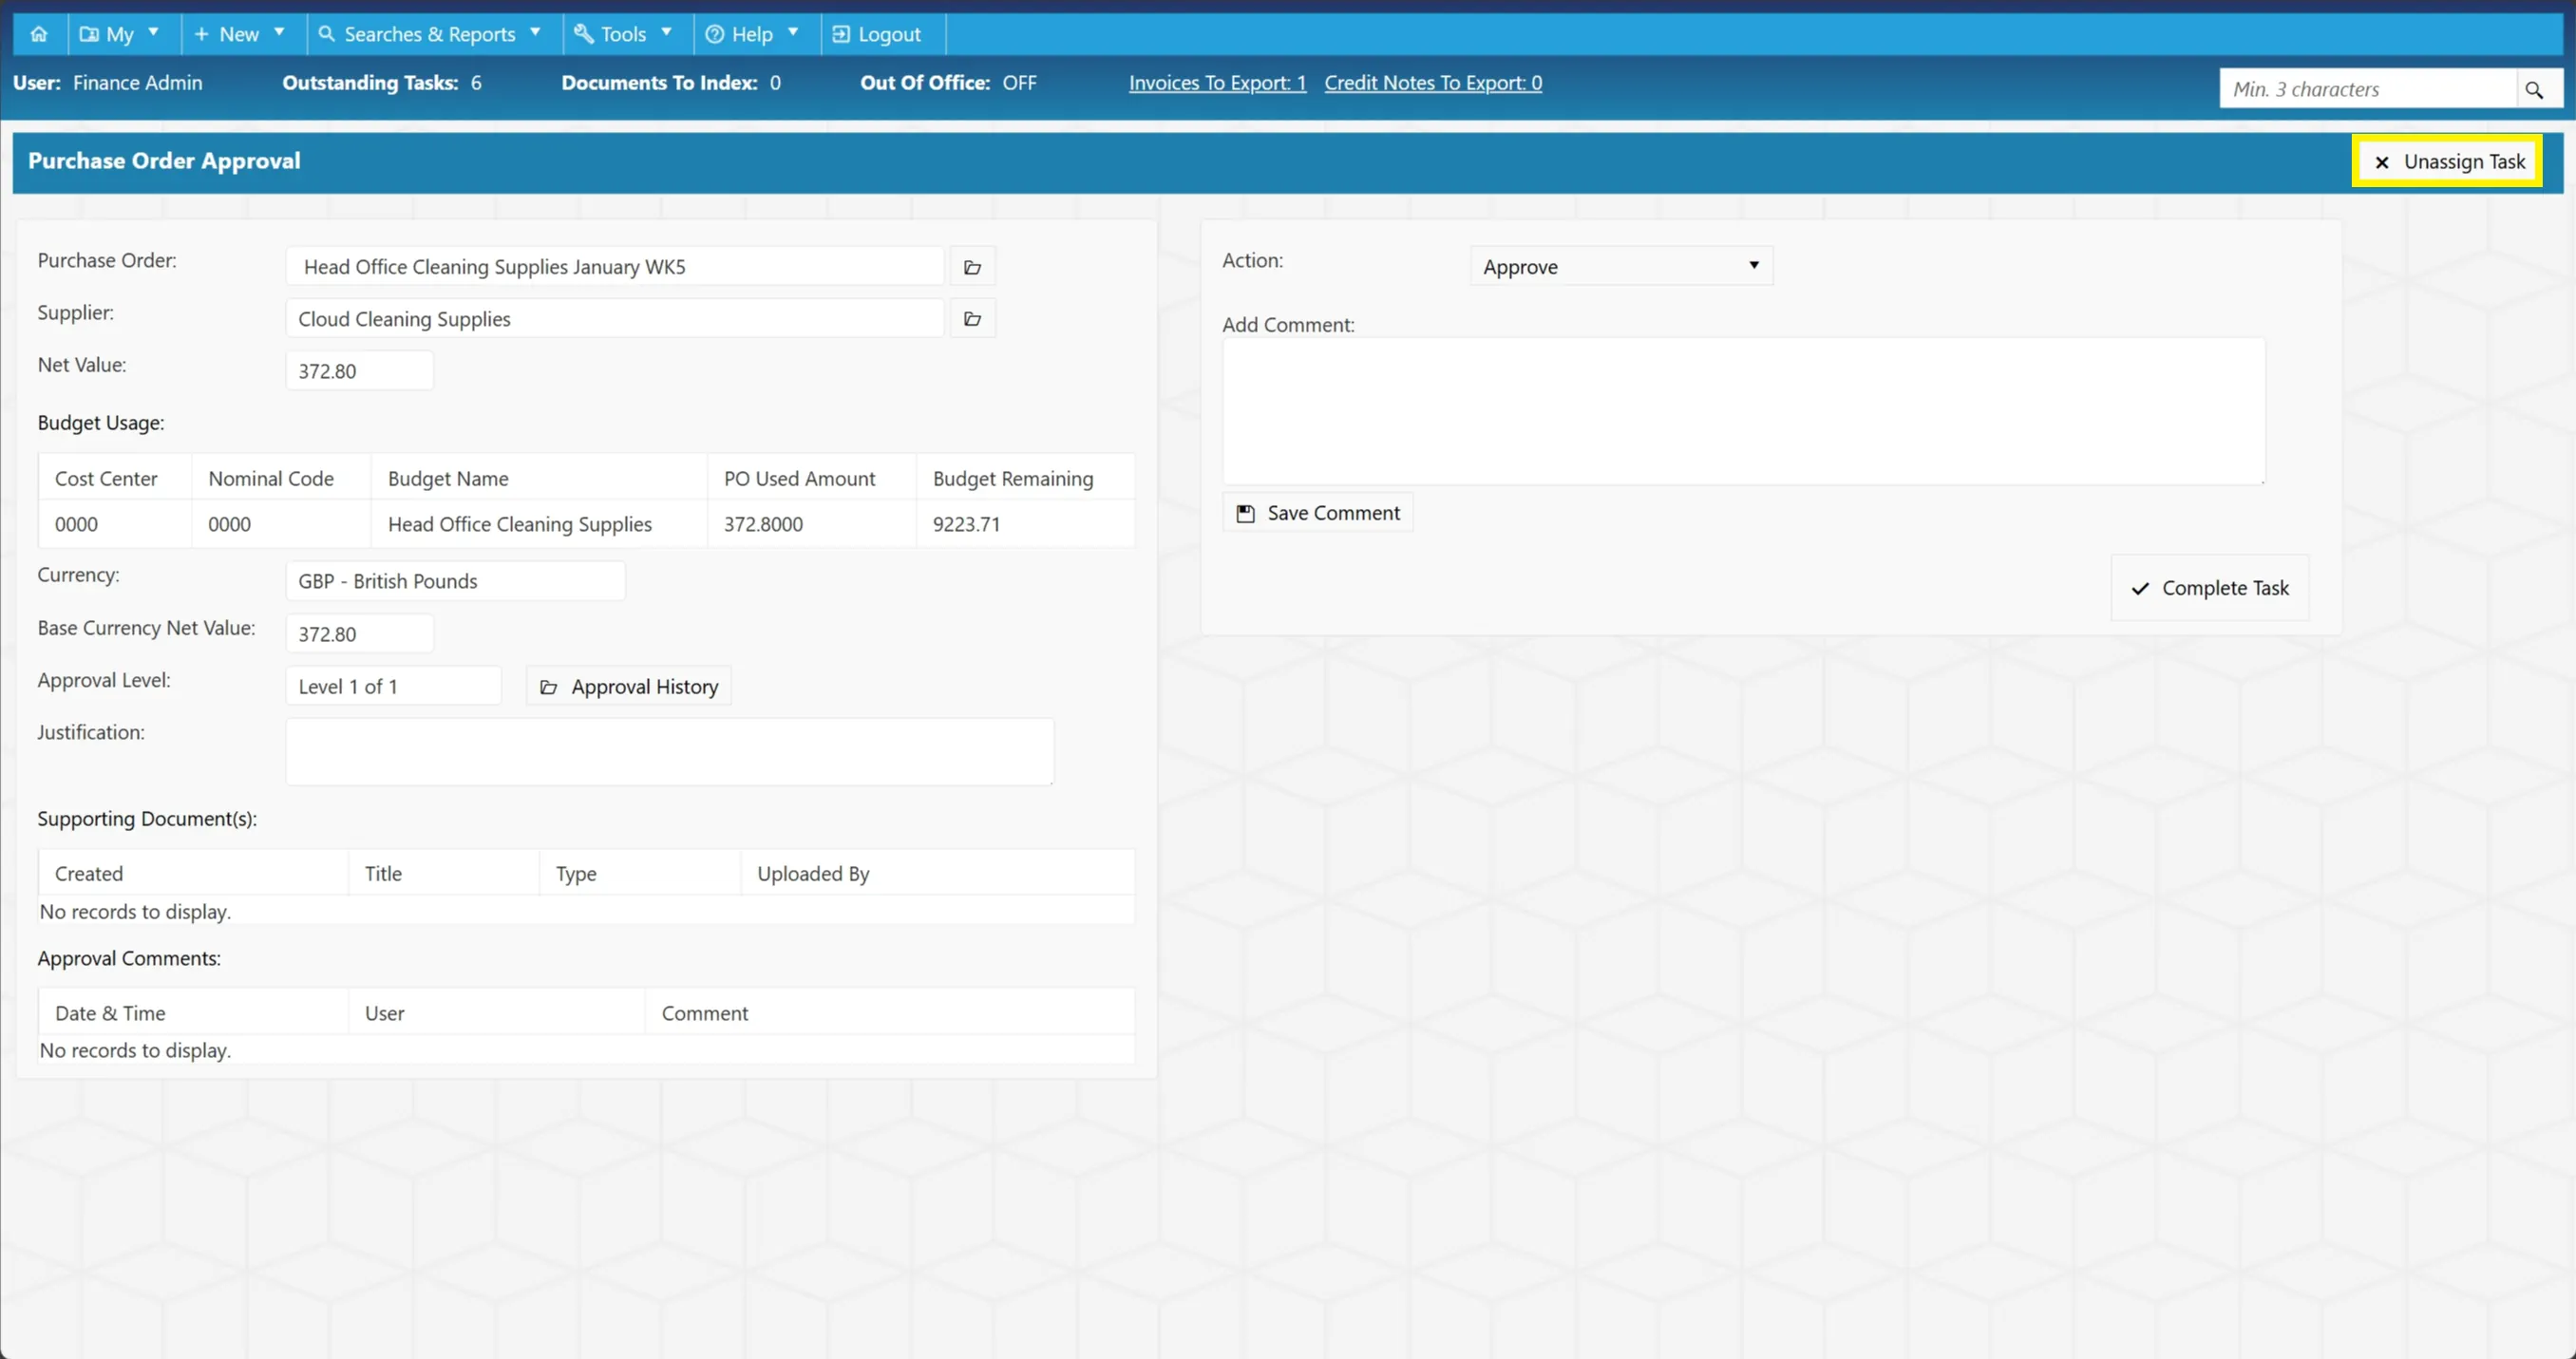Click the Budget Remaining column header
Viewport: 2576px width, 1359px height.
tap(1025, 478)
